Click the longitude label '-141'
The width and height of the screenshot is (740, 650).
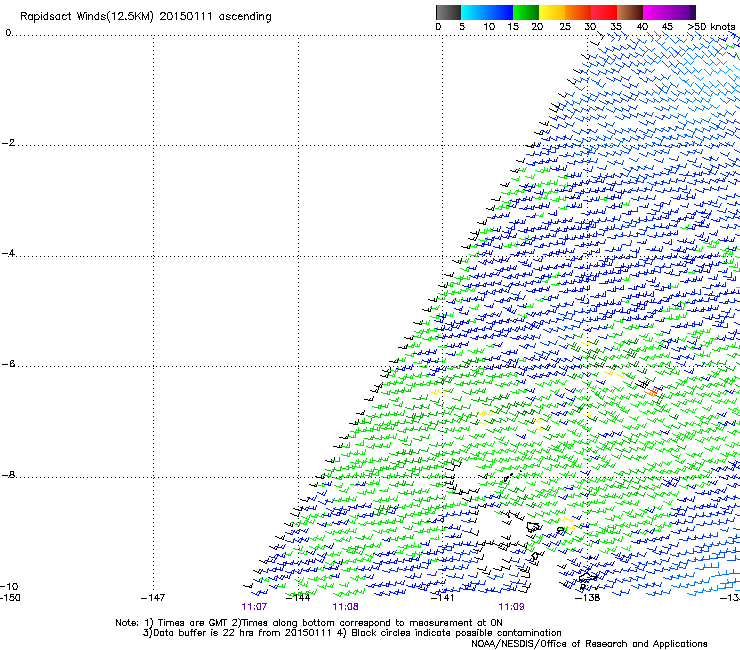[x=443, y=598]
